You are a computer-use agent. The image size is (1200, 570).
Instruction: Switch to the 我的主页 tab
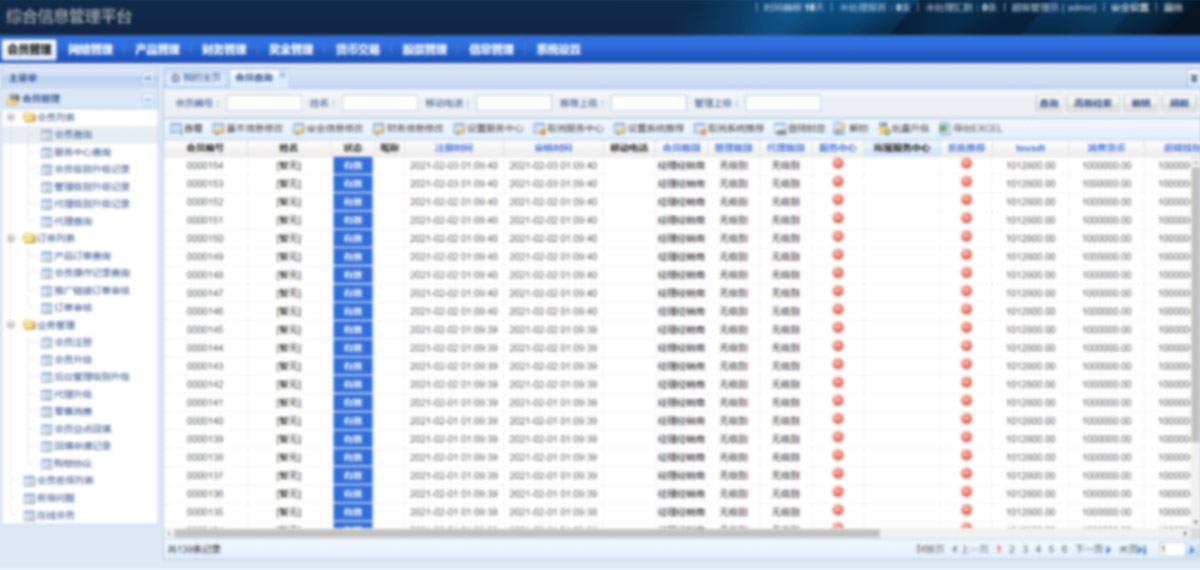tap(195, 77)
